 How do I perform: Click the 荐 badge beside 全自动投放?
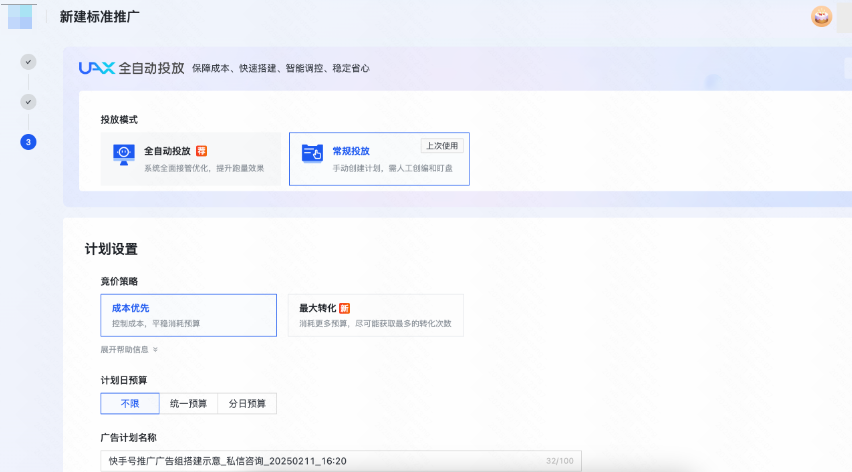pyautogui.click(x=202, y=151)
